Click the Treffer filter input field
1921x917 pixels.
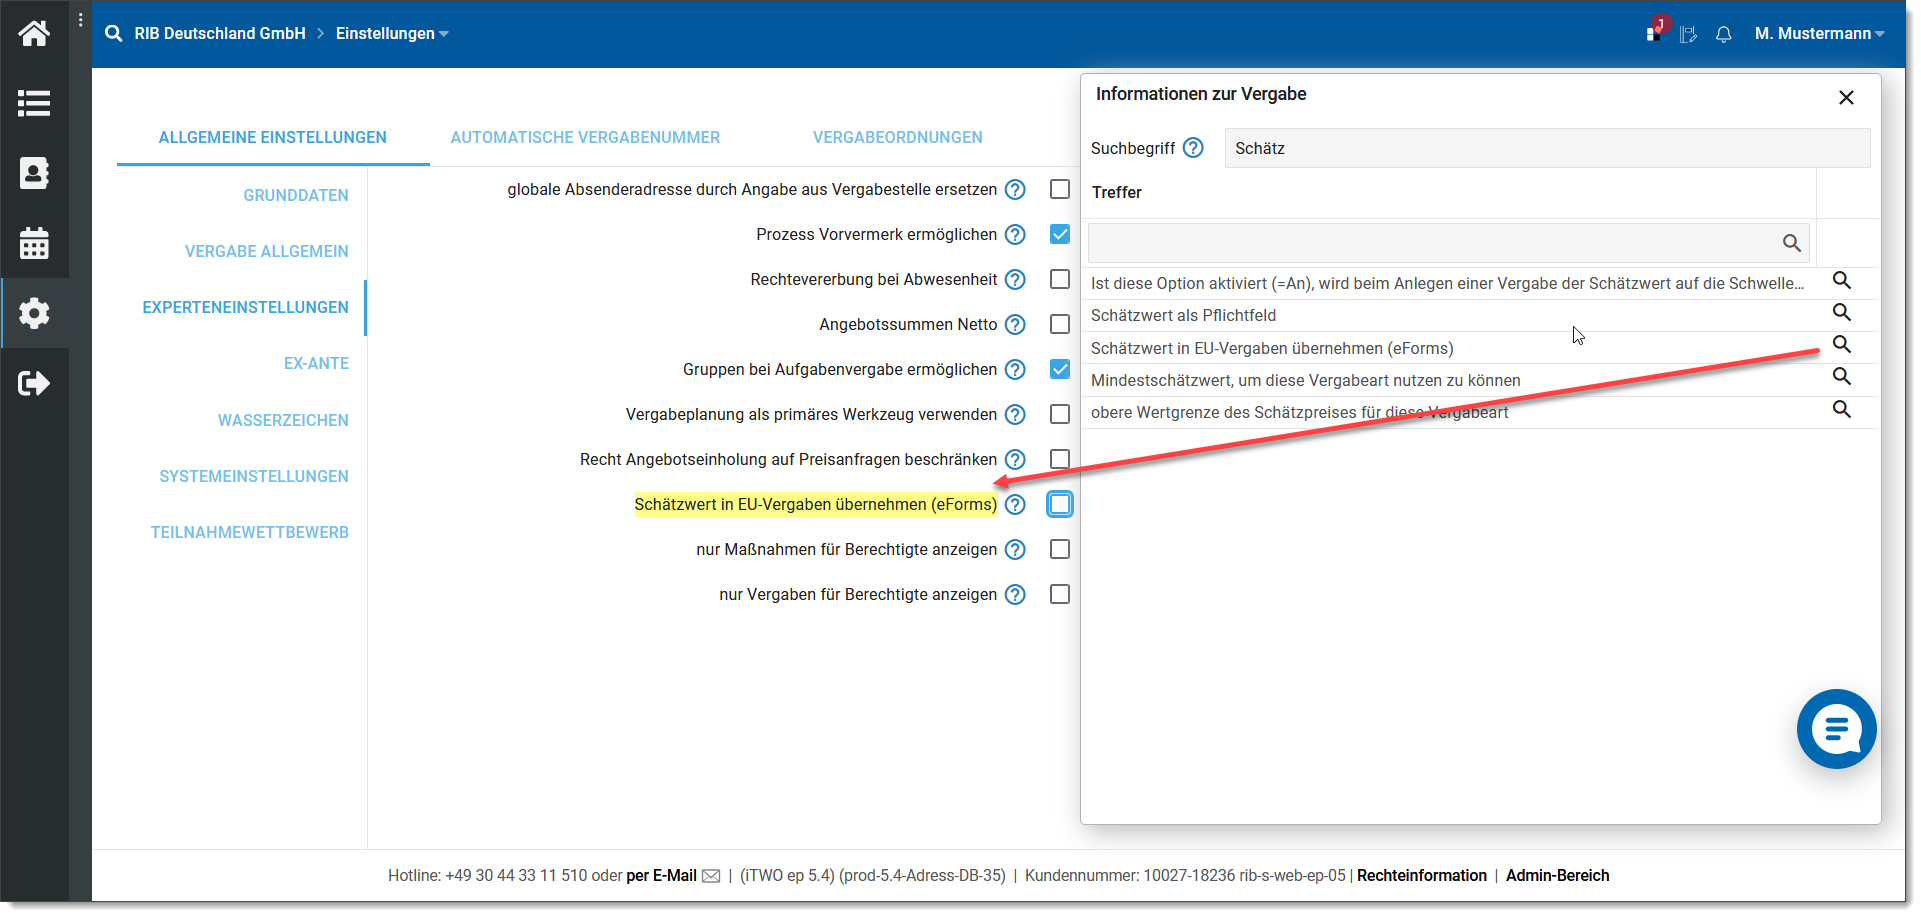pos(1448,243)
